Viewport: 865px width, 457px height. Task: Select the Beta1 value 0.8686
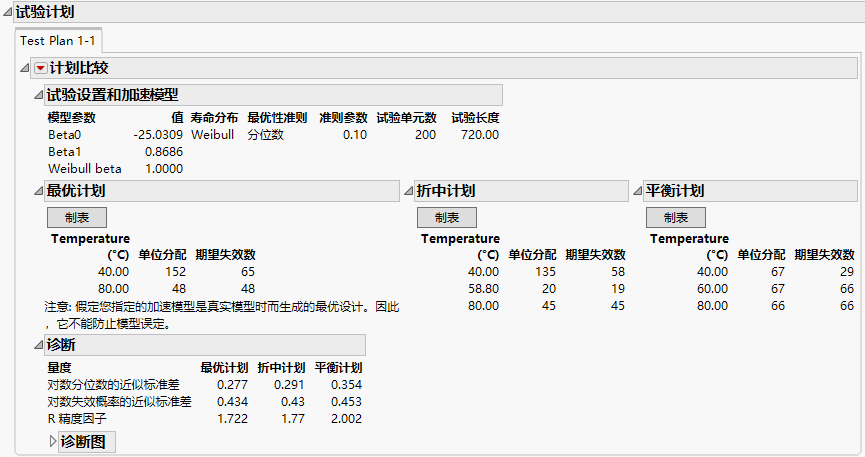[x=164, y=152]
